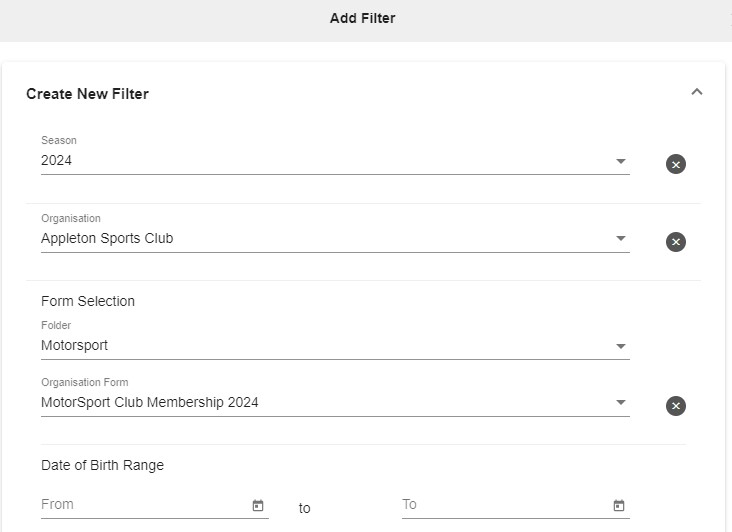Open the To date calendar picker
This screenshot has width=732, height=532.
point(619,505)
